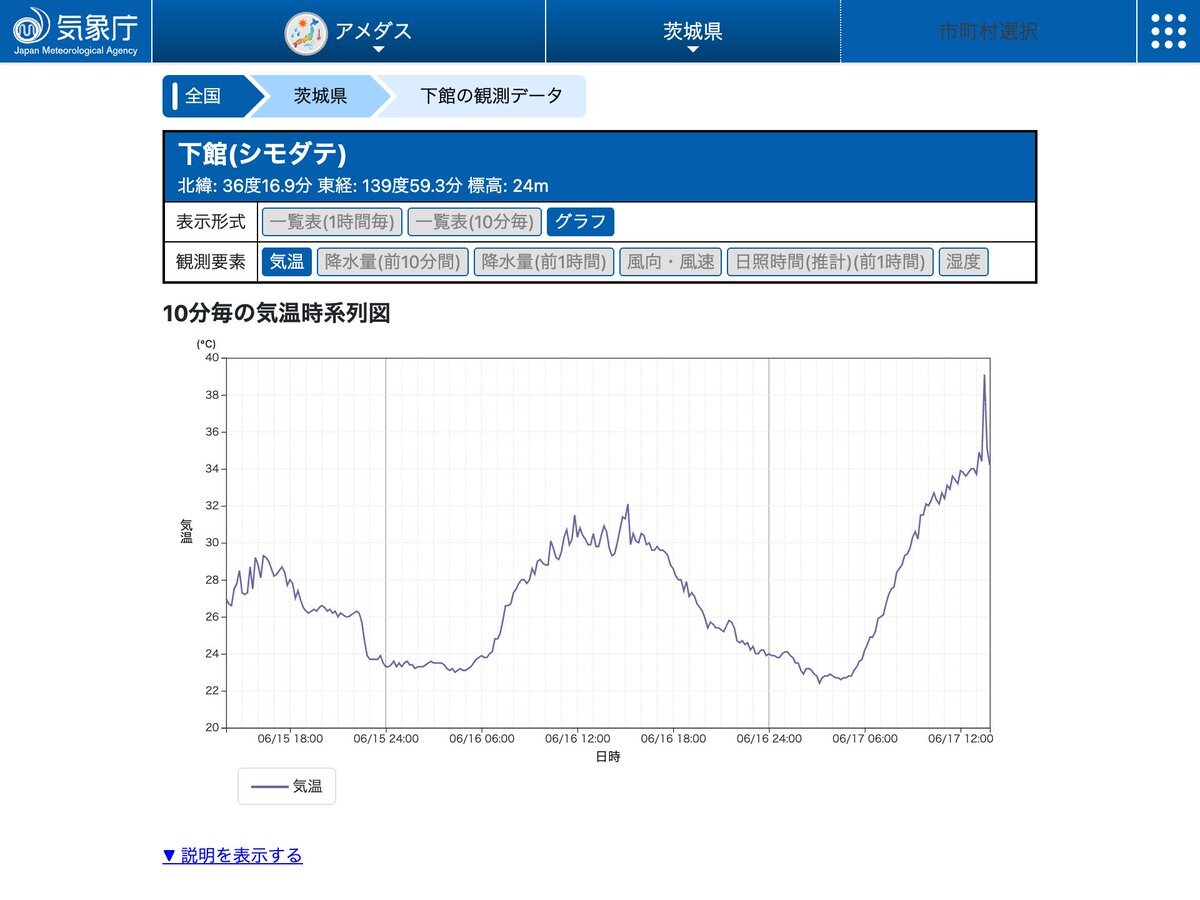Open the 市町村選択 selector

[988, 31]
